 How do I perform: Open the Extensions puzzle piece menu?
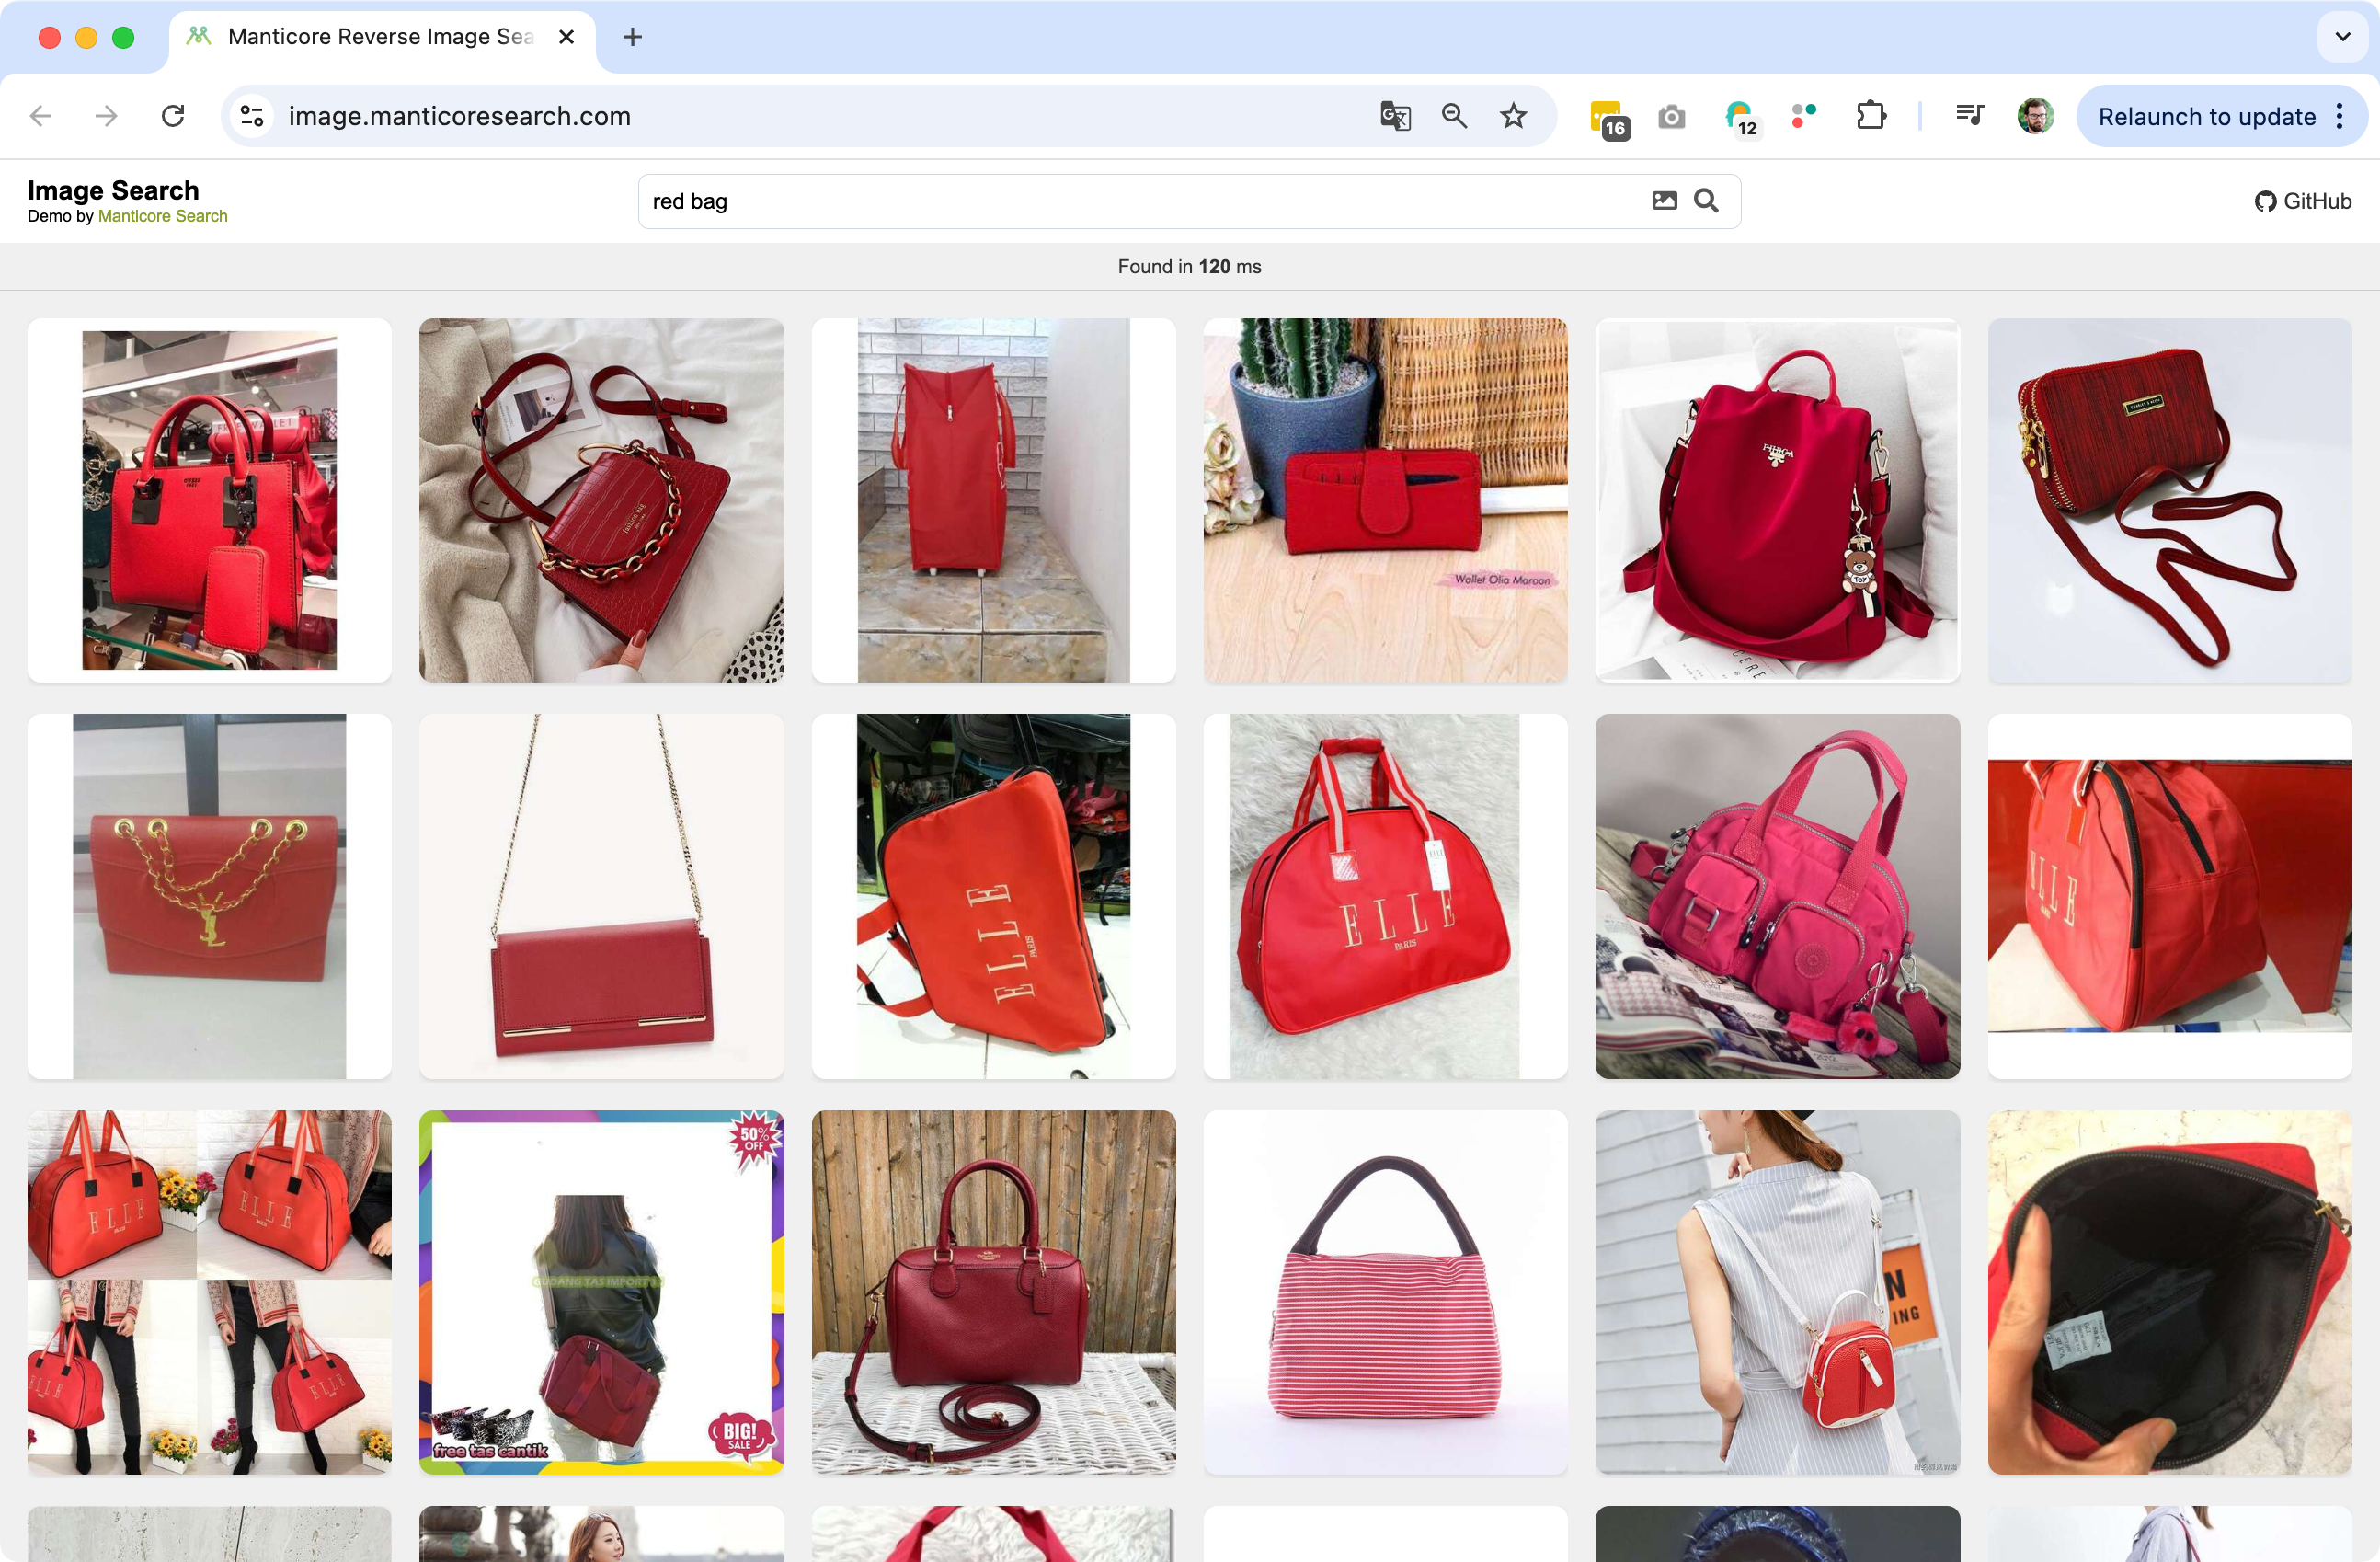pyautogui.click(x=1871, y=116)
